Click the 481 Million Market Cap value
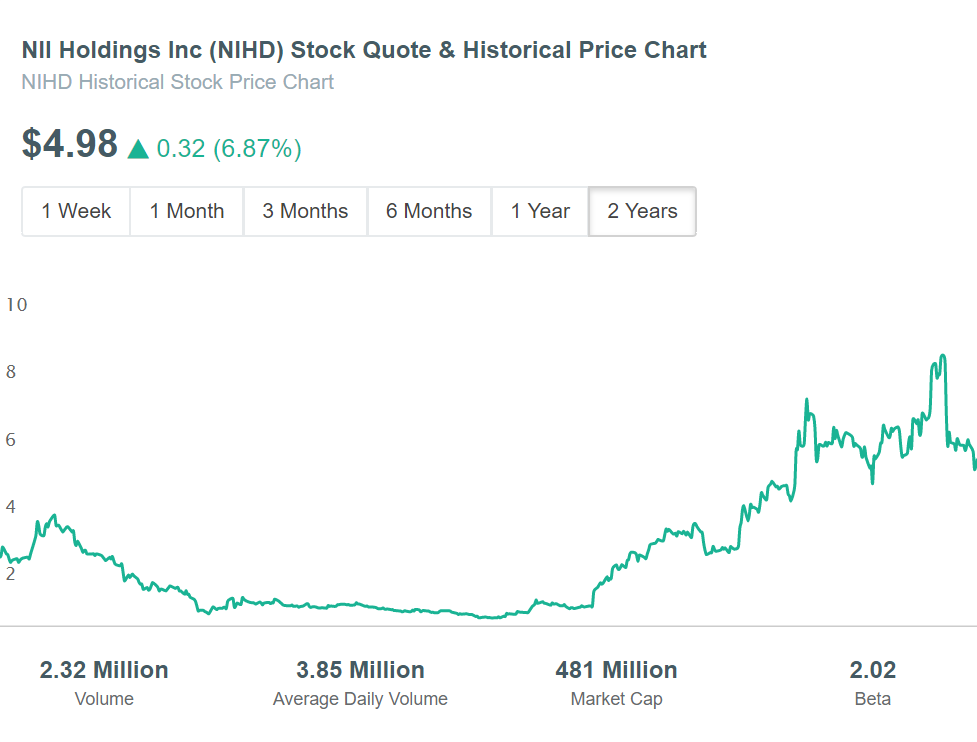Screen dimensions: 977x742 [616, 670]
